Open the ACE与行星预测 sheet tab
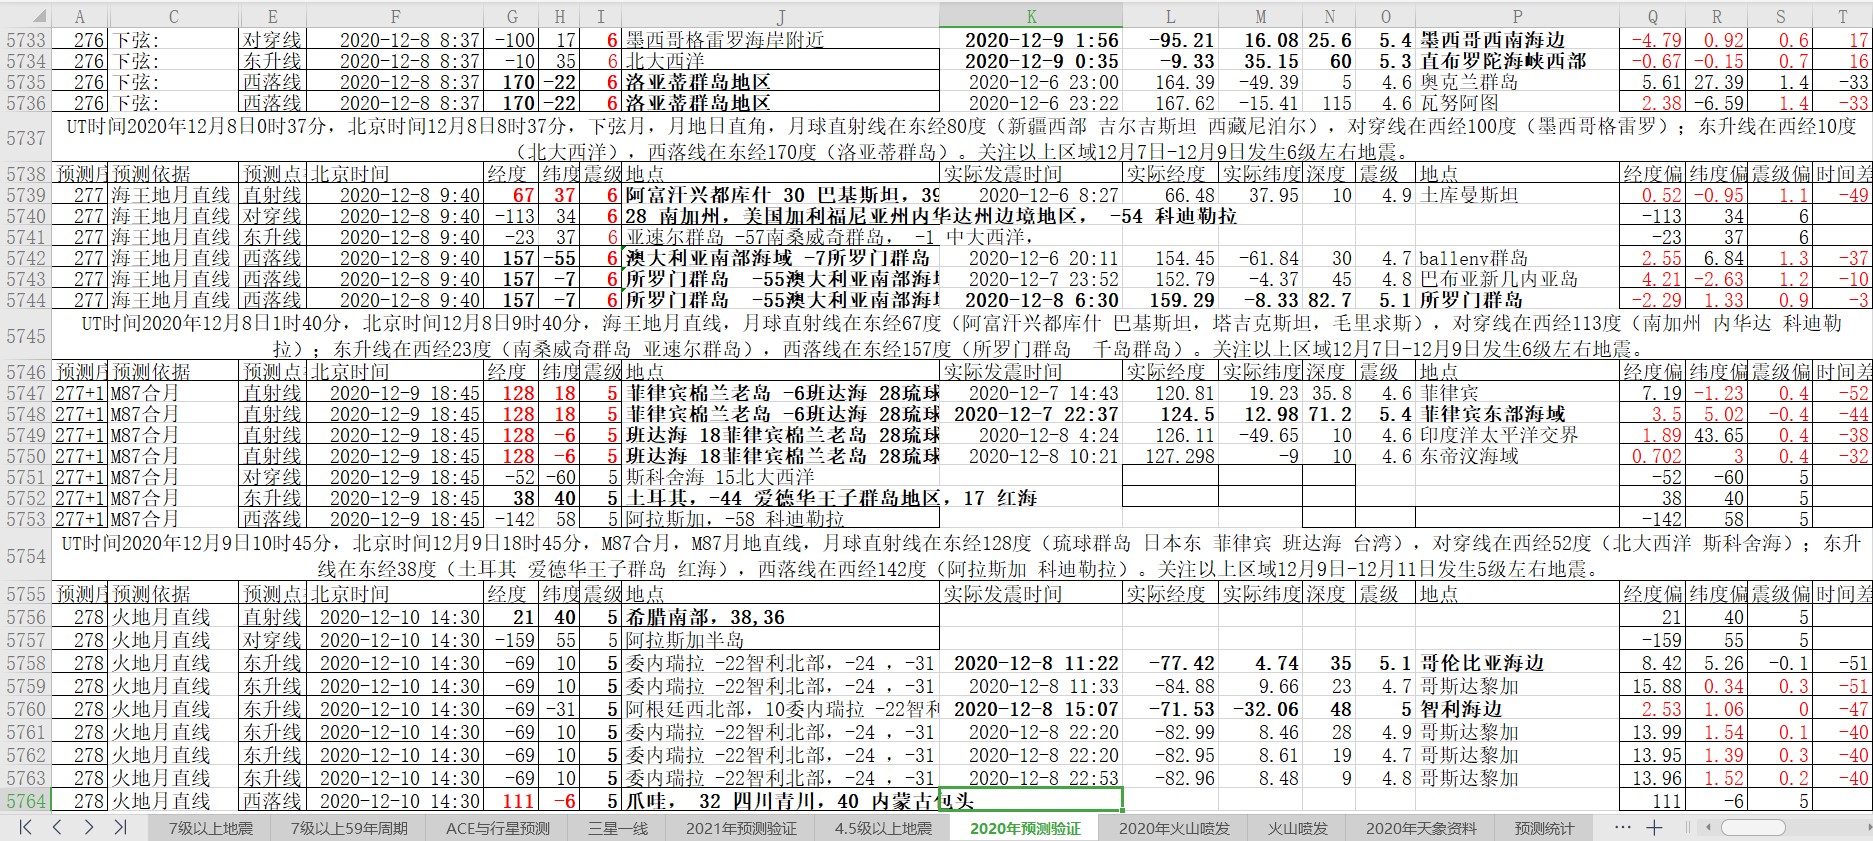The image size is (1873, 841). tap(497, 828)
